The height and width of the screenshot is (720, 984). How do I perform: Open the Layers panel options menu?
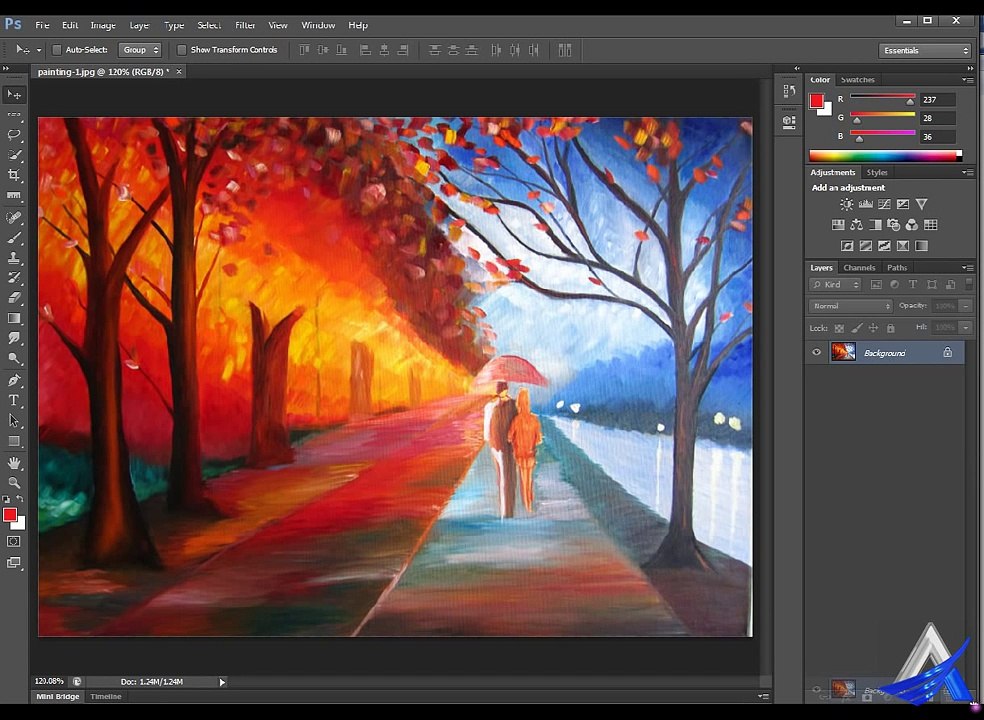tap(967, 267)
